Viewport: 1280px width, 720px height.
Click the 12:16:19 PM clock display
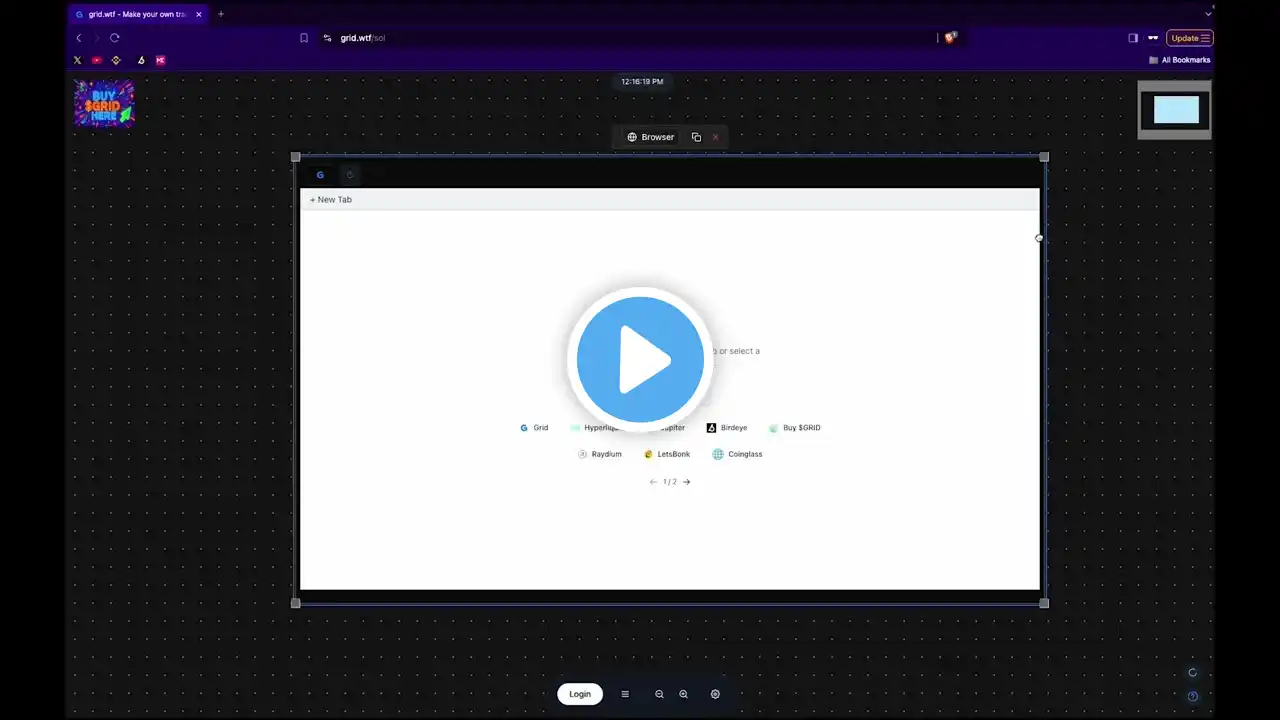[x=642, y=82]
